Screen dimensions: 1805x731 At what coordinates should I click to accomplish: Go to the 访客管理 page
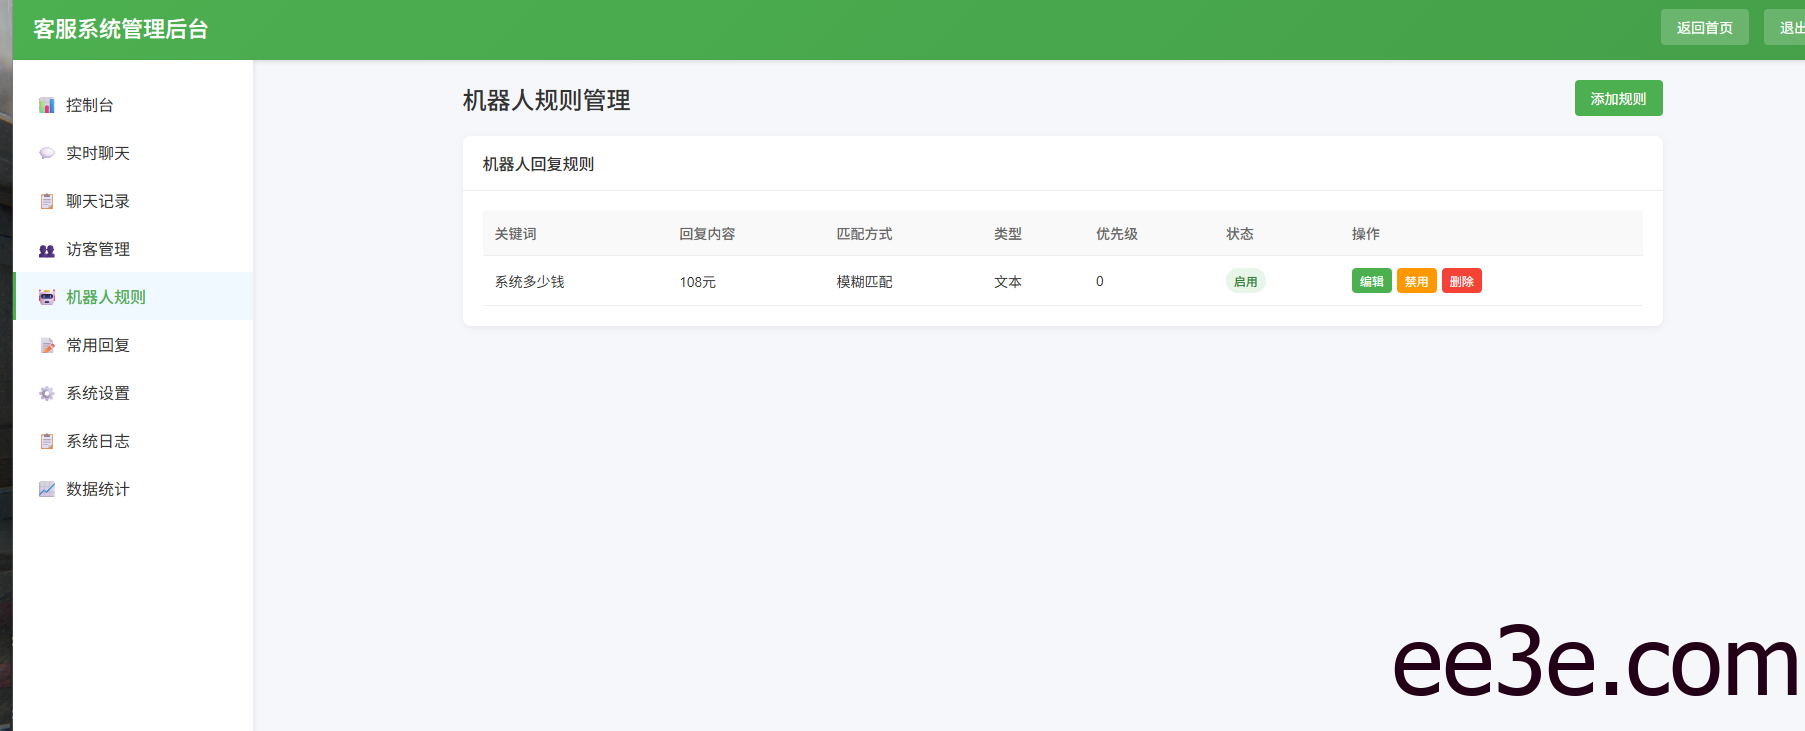(98, 249)
